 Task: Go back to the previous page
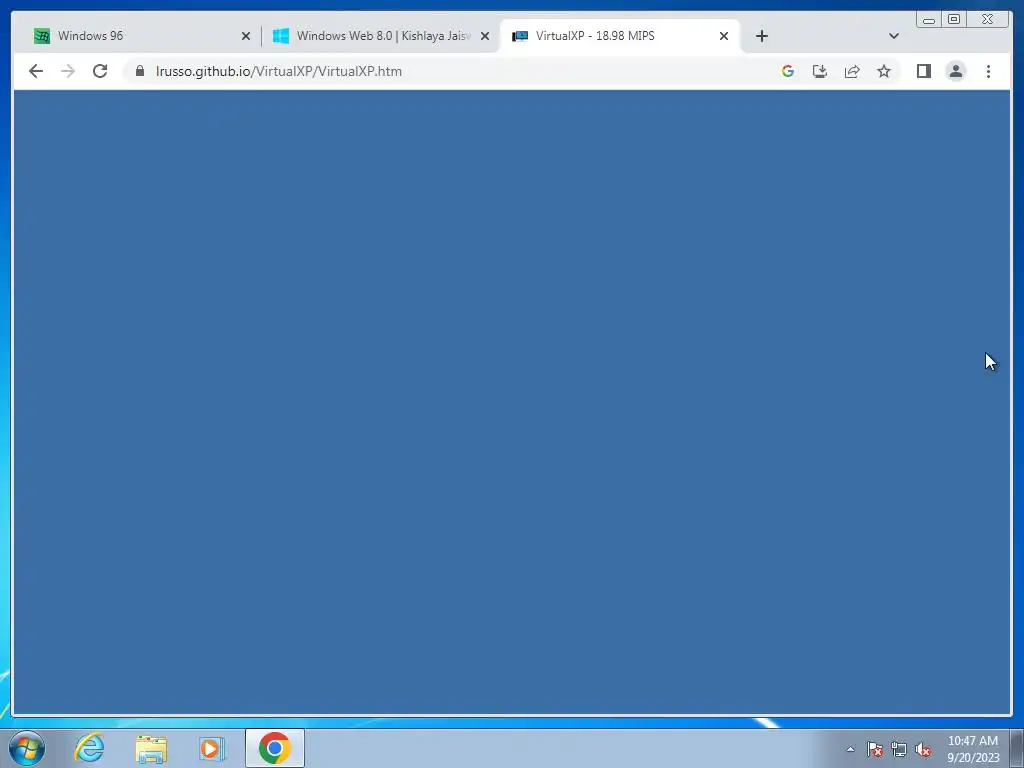click(x=36, y=71)
